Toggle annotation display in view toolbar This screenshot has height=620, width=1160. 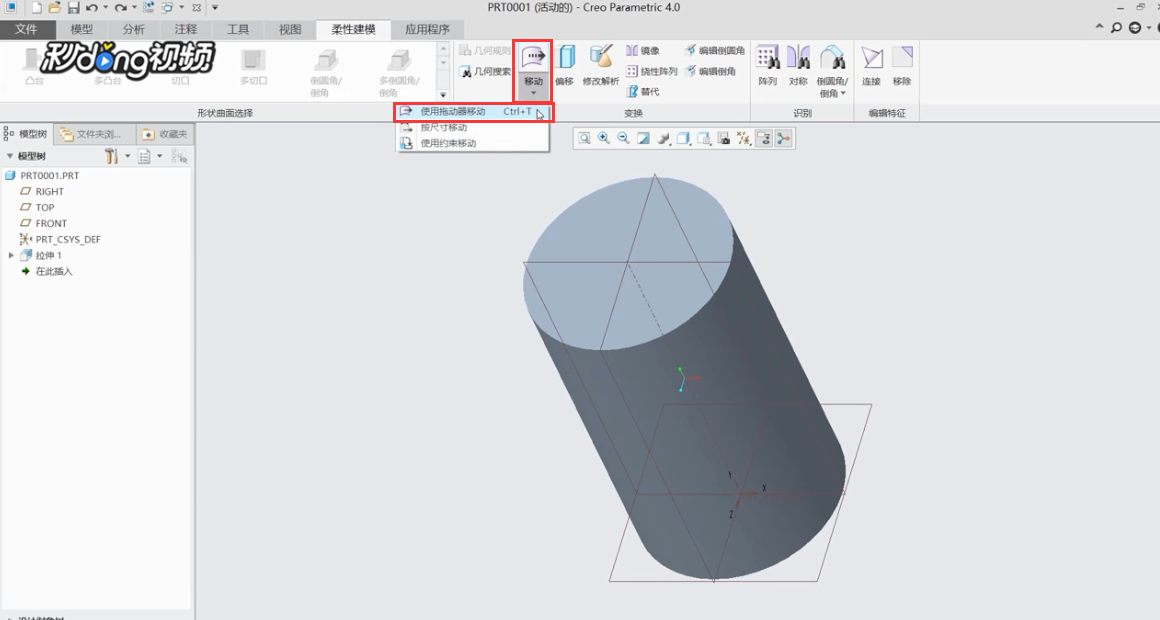click(x=763, y=138)
